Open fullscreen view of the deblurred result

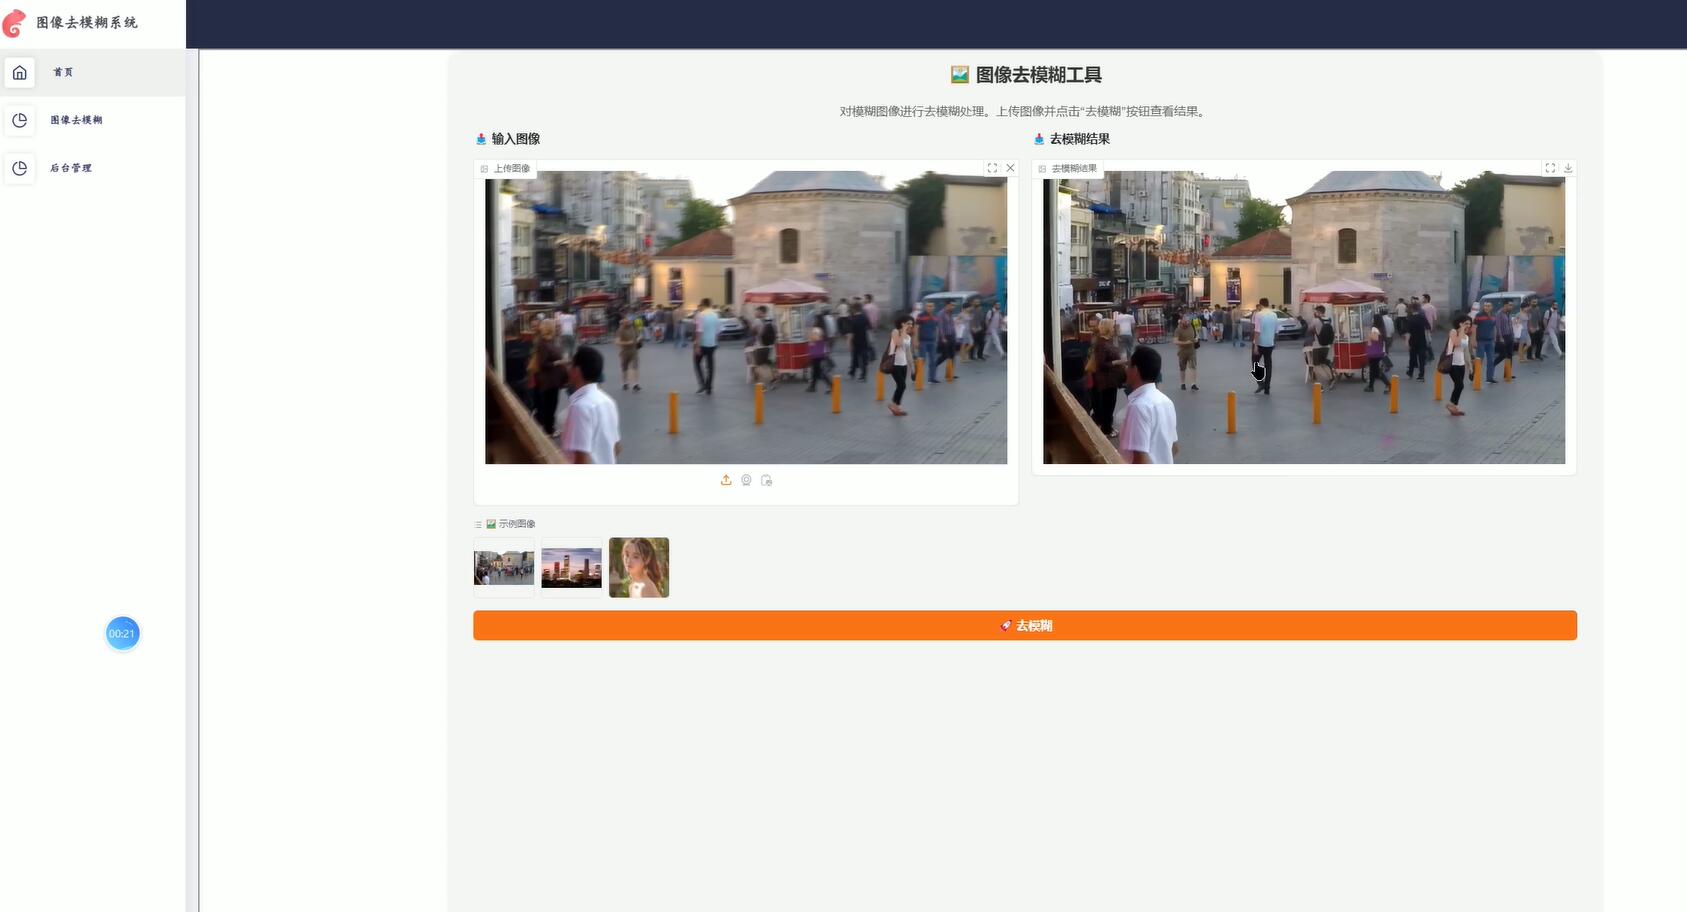click(1550, 168)
